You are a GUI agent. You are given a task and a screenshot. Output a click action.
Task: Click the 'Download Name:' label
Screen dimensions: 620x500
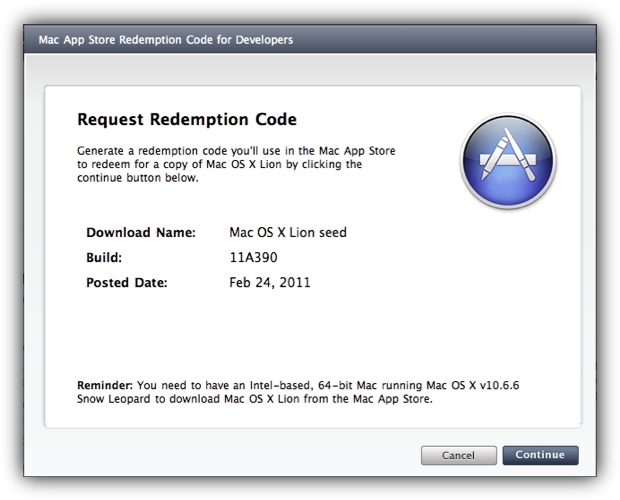click(x=141, y=232)
